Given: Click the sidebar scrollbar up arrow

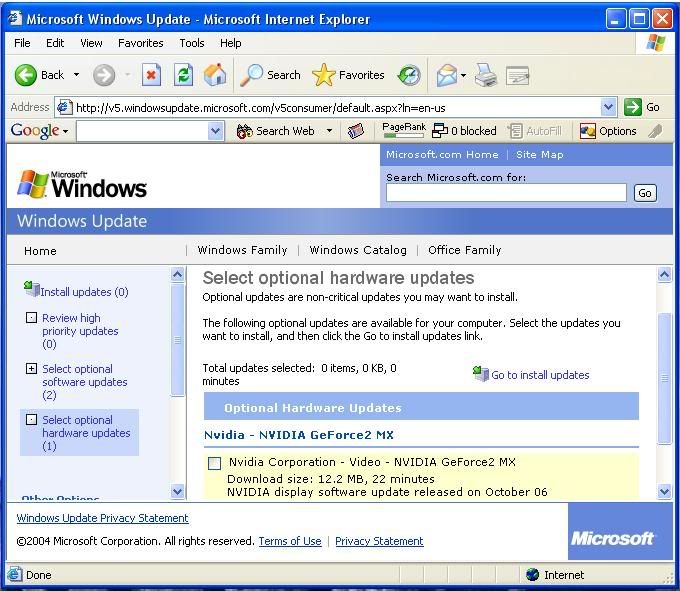Looking at the screenshot, I should click(x=178, y=274).
